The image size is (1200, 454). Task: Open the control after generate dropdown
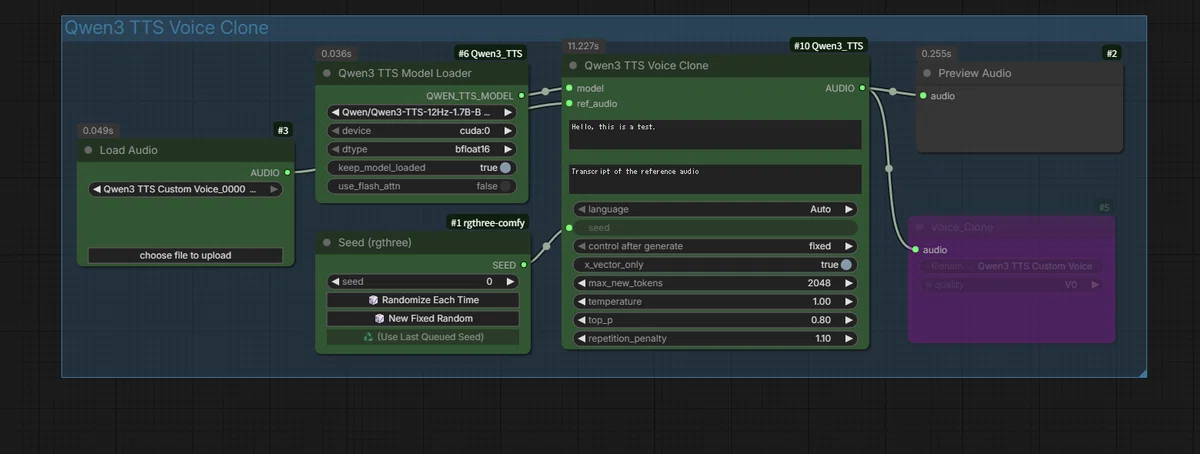tap(715, 246)
